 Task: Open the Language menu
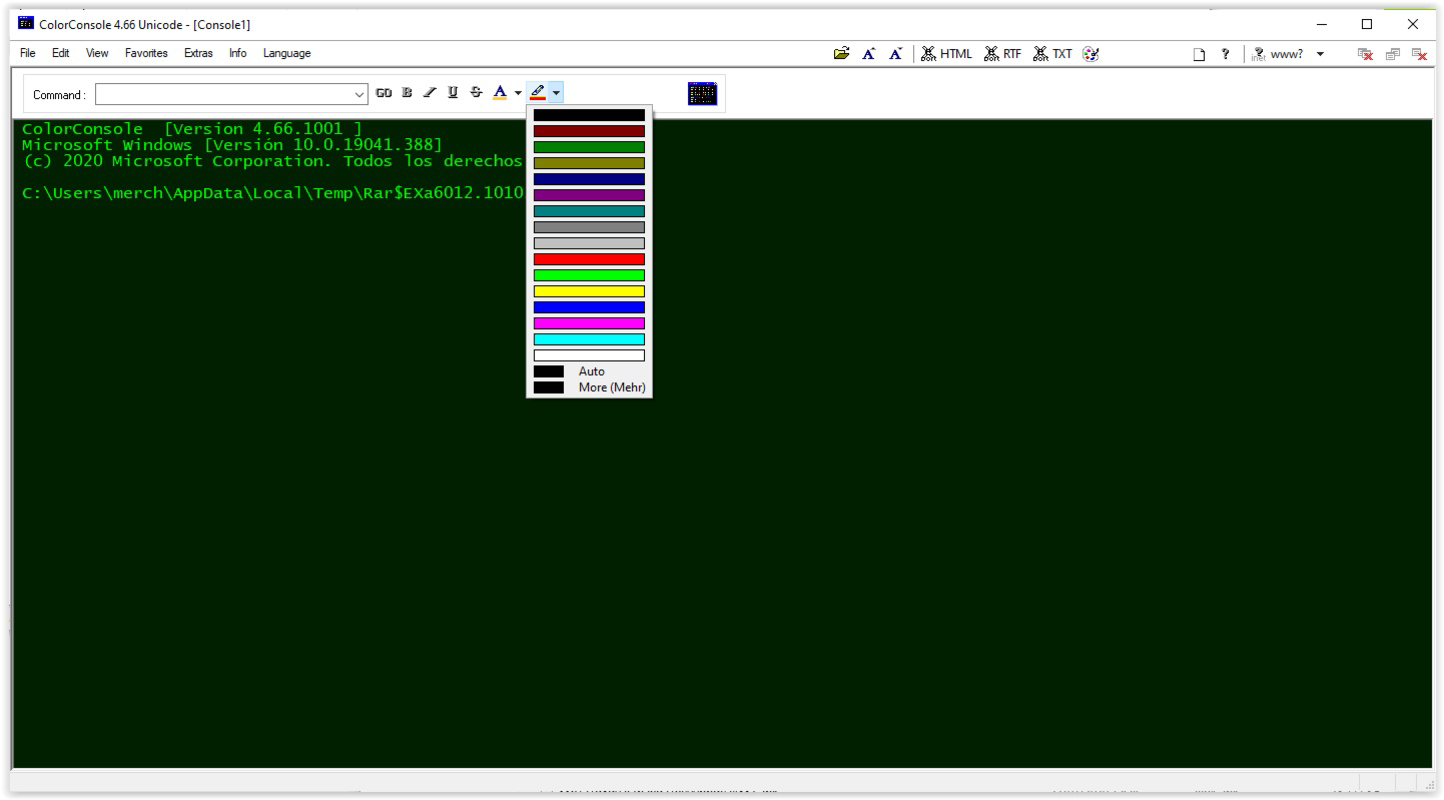coord(287,54)
